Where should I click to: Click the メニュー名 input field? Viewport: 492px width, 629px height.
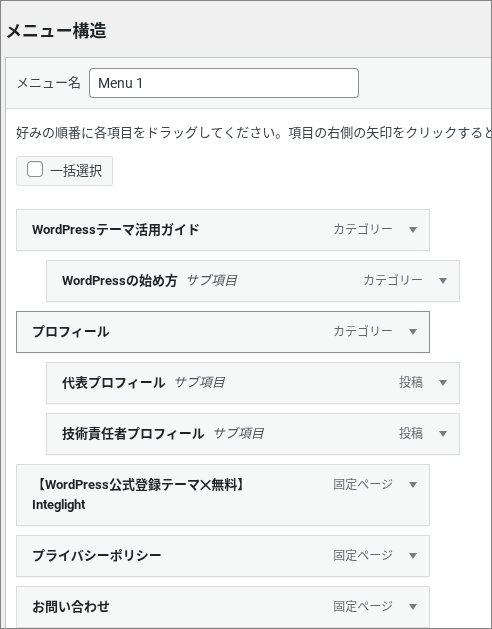coord(224,83)
